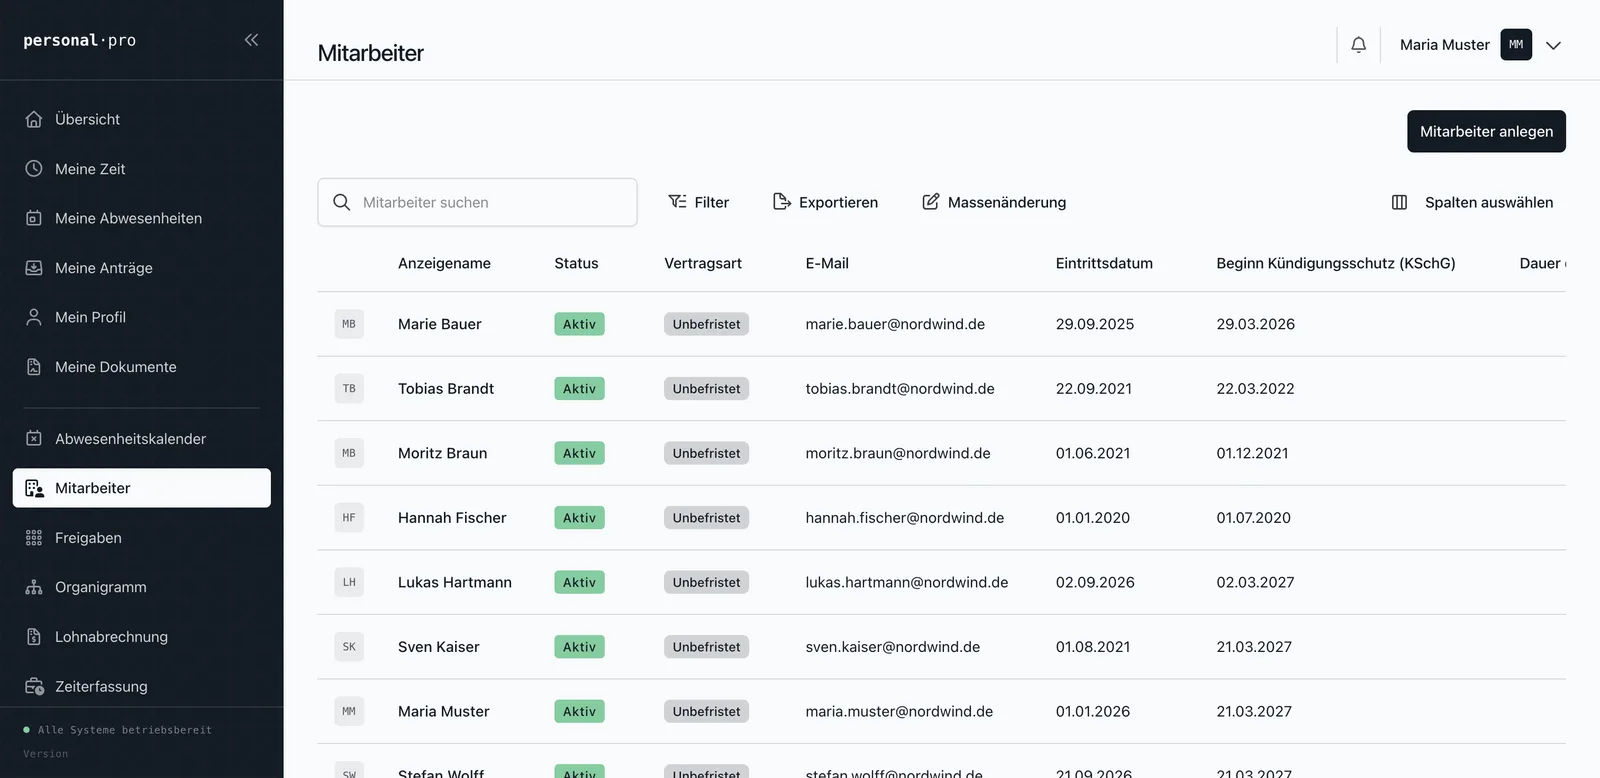Open Marie Bauer's employee record
1600x778 pixels.
(440, 324)
